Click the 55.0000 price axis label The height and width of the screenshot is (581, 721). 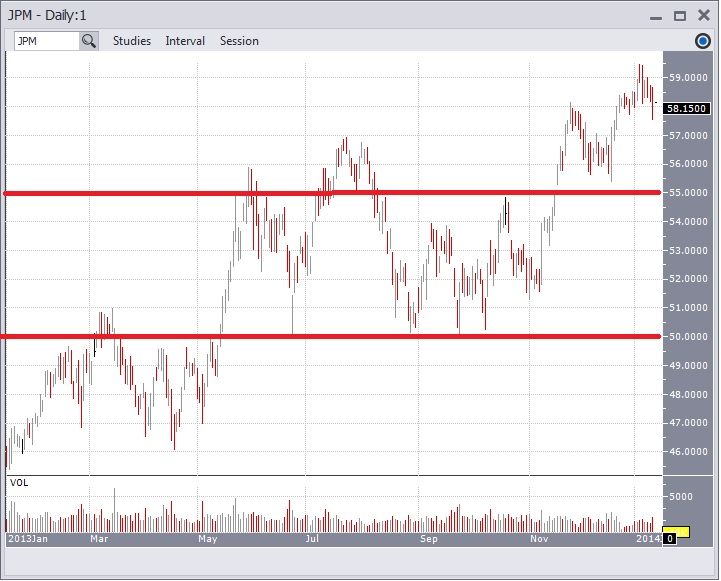(688, 193)
